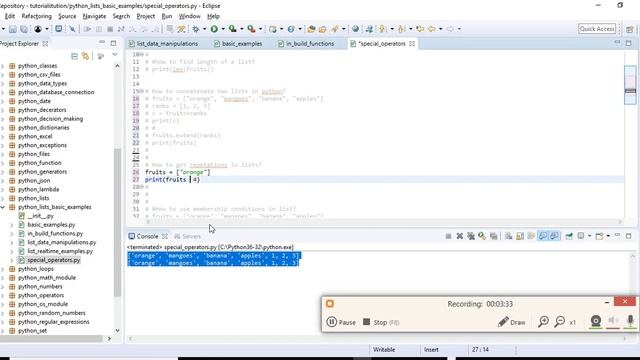Open the Debug button dropdown arrow
The height and width of the screenshot is (360, 640).
tap(204, 29)
